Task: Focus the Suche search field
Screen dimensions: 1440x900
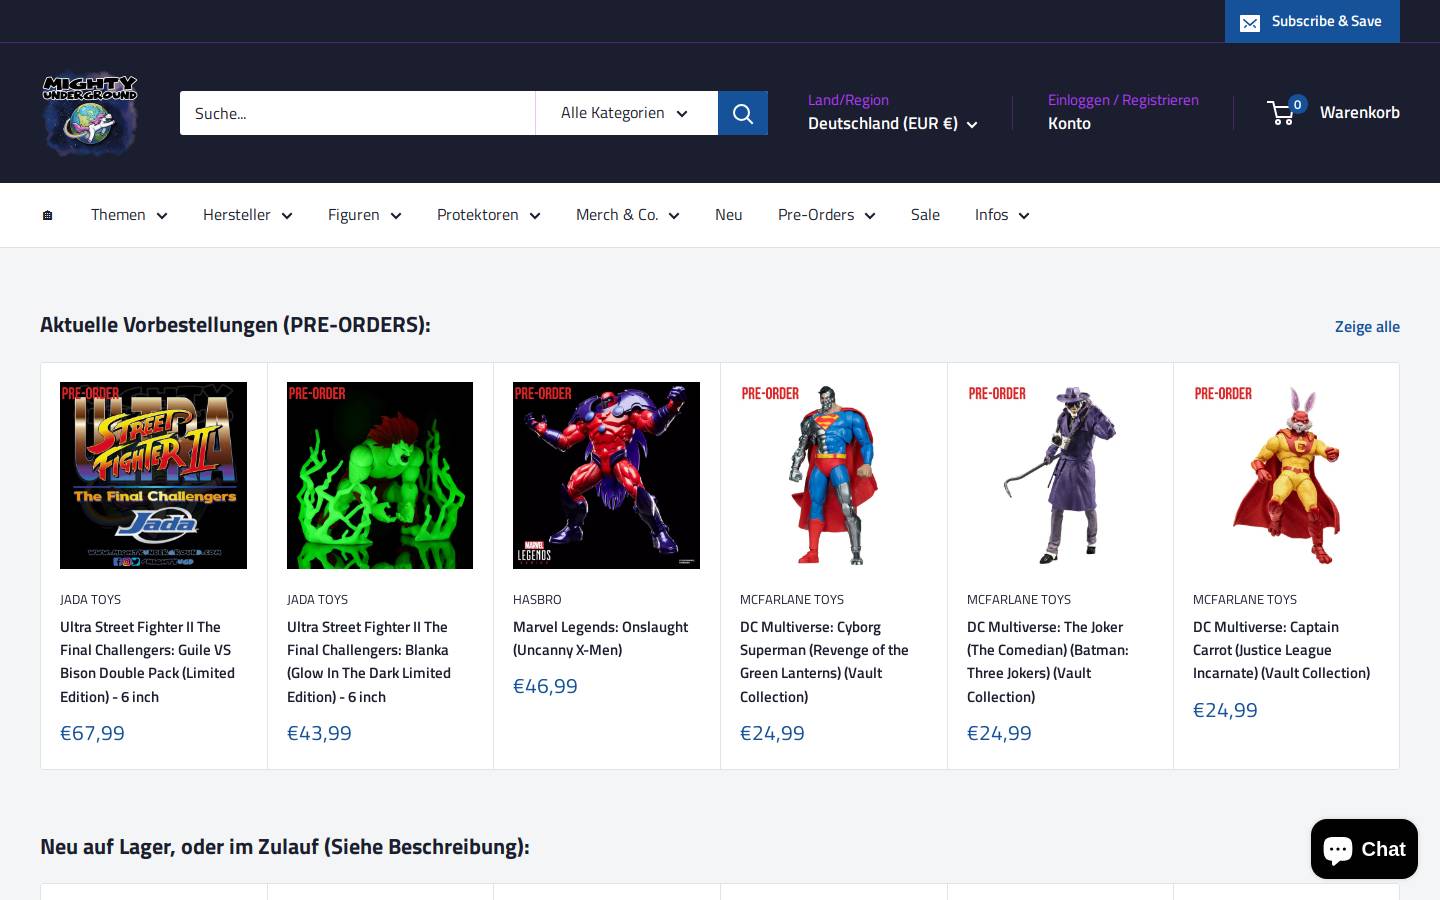Action: point(357,113)
